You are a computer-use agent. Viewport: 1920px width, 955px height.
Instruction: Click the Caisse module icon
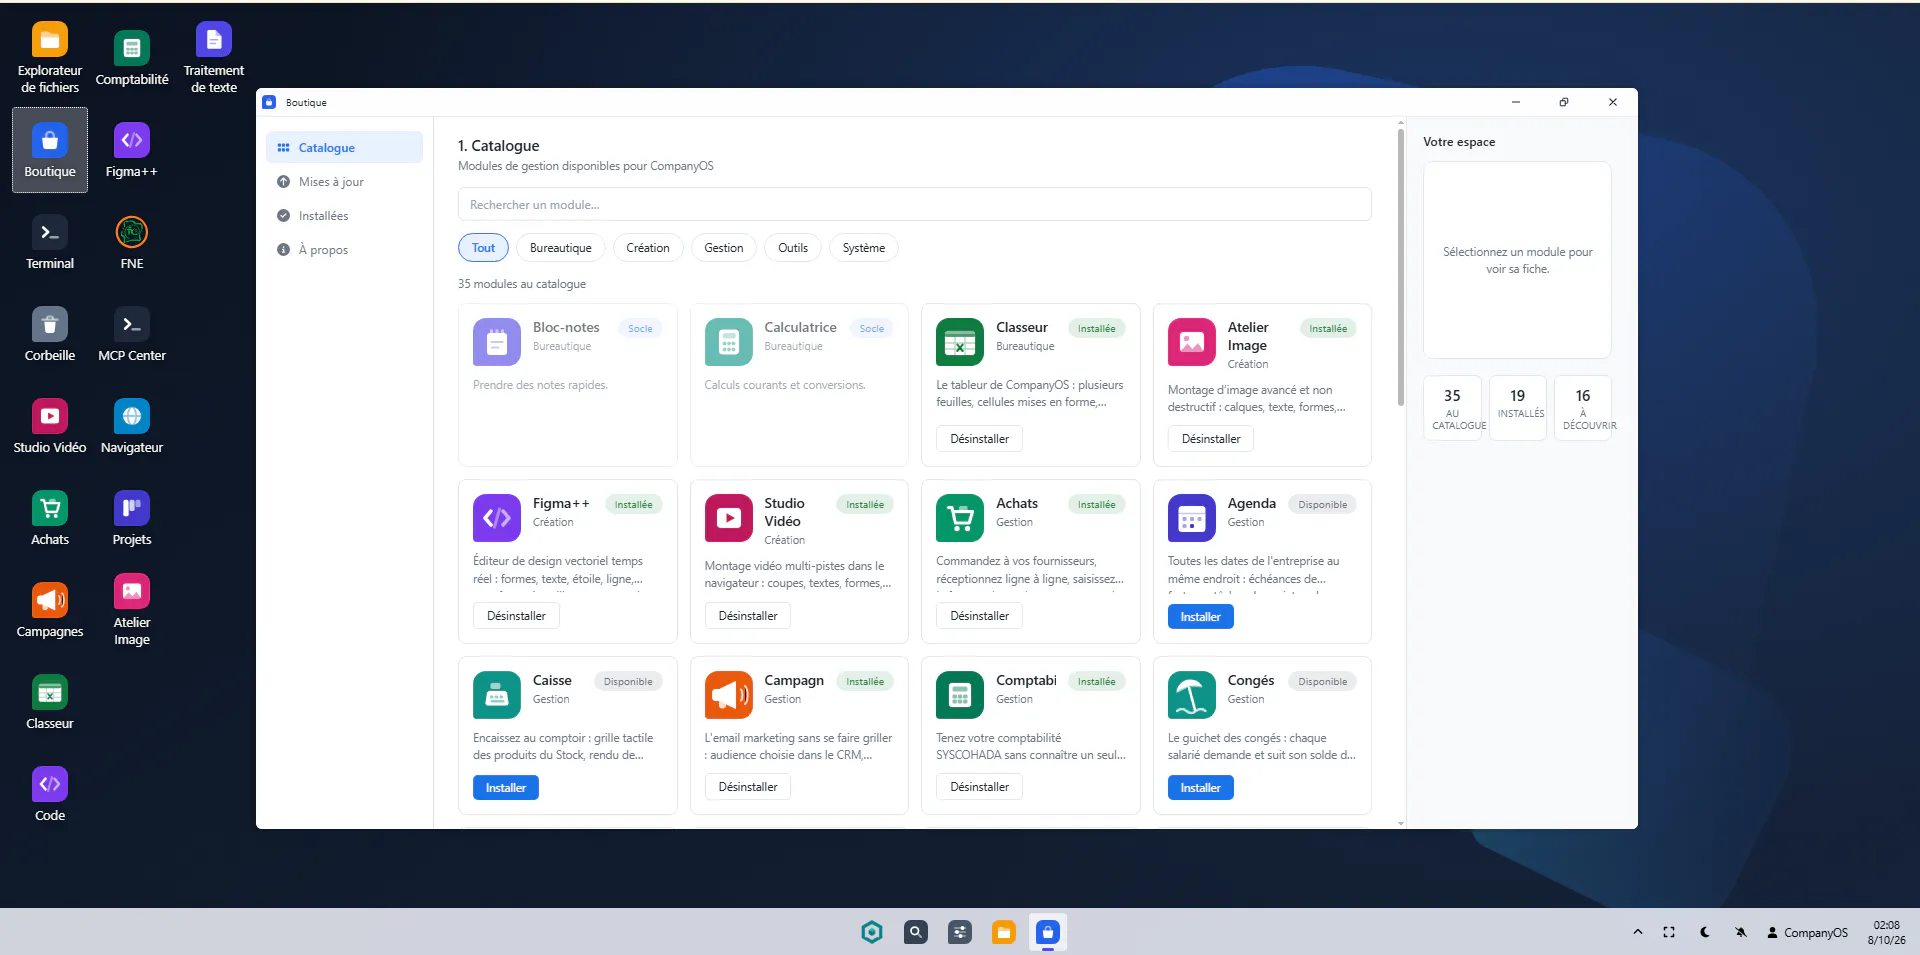[x=496, y=695]
